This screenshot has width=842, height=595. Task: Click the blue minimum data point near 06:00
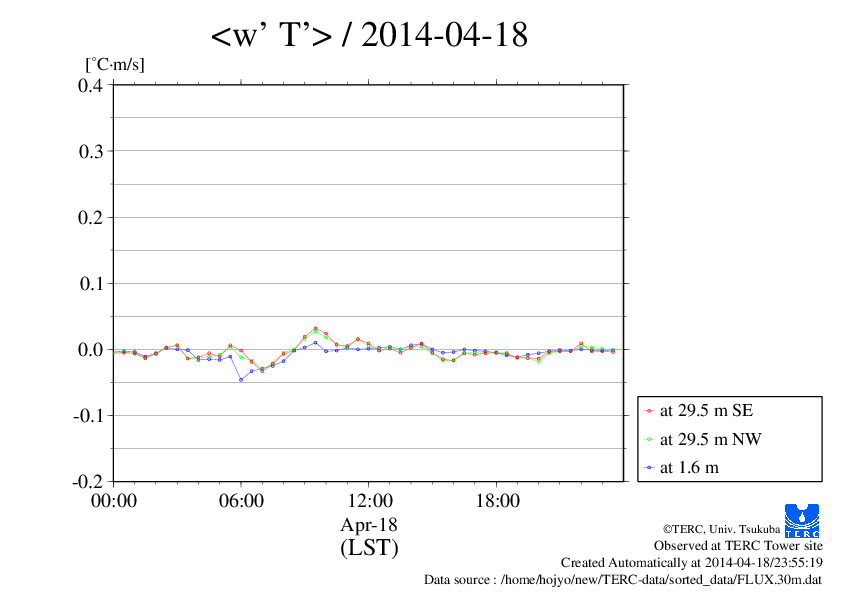pyautogui.click(x=241, y=380)
